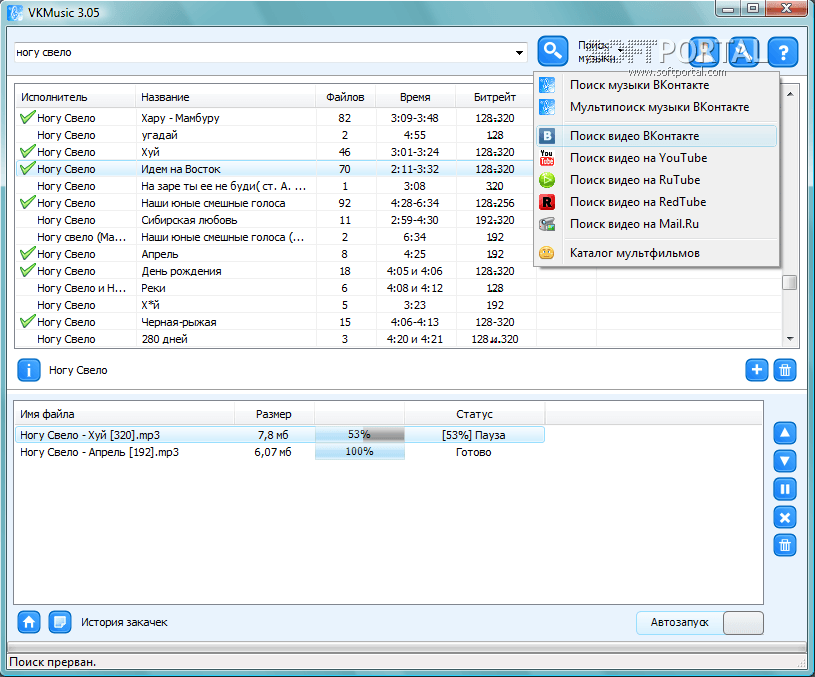The image size is (815, 677).
Task: Click the magnifier search button
Action: pos(553,51)
